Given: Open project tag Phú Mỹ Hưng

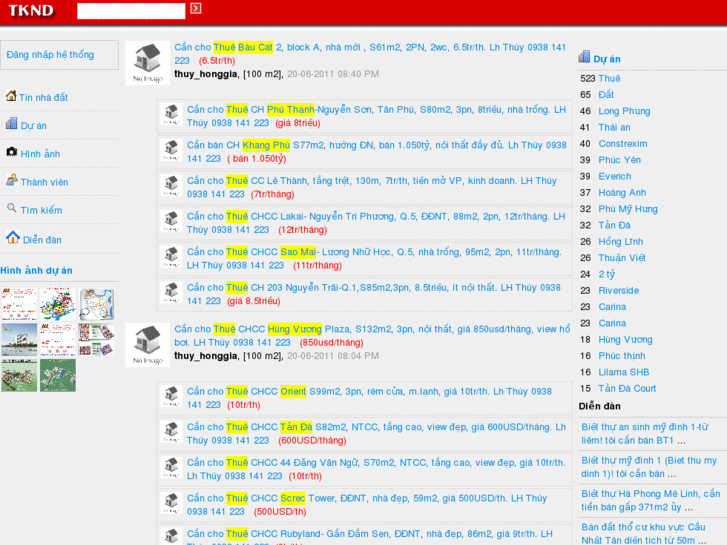Looking at the screenshot, I should point(628,209).
